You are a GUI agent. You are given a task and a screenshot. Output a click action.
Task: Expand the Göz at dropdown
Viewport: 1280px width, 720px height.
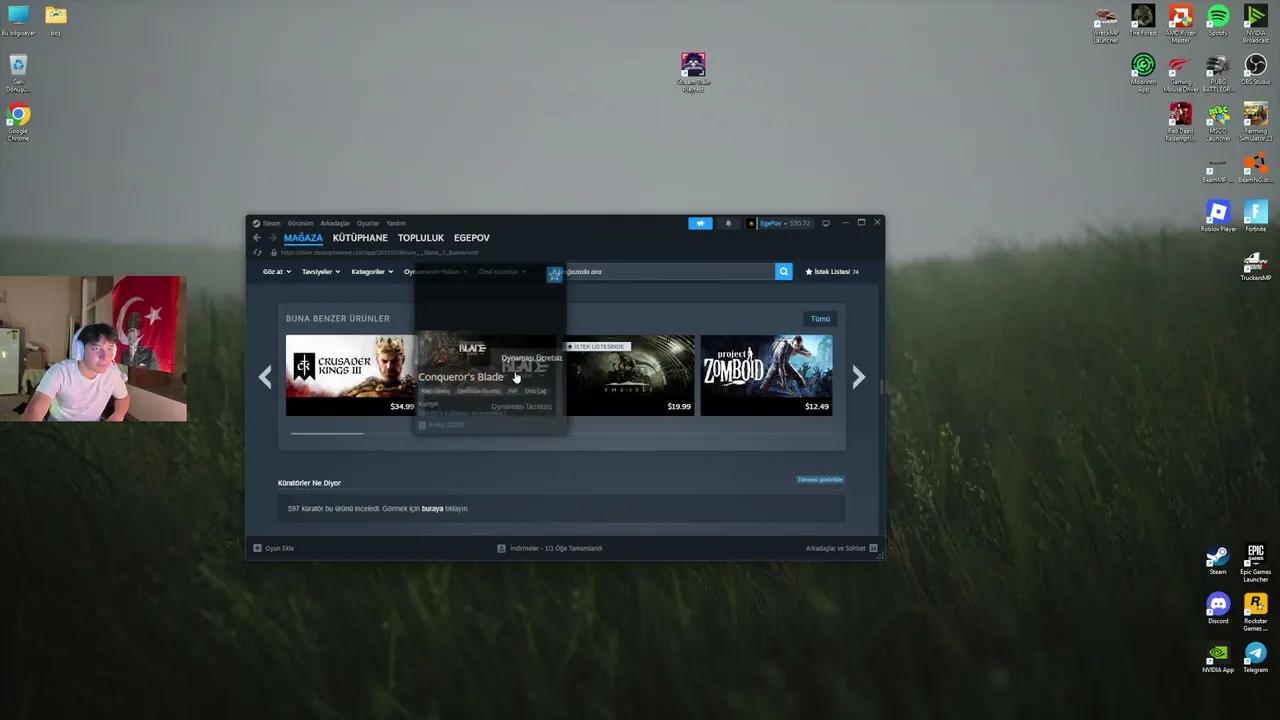click(x=277, y=272)
